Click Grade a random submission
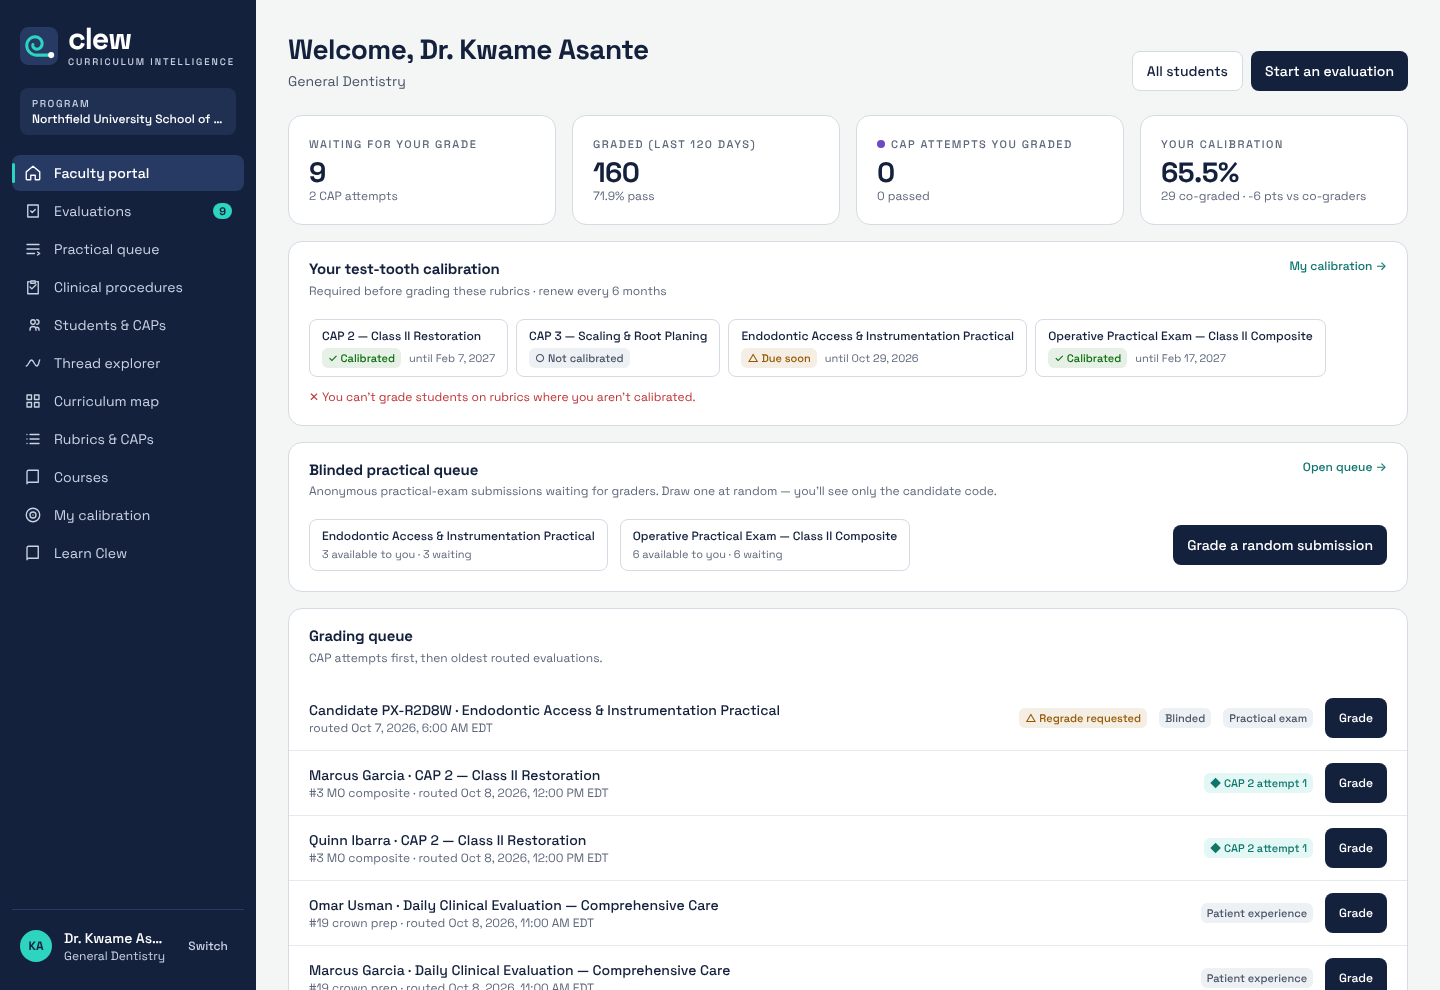 tap(1280, 545)
